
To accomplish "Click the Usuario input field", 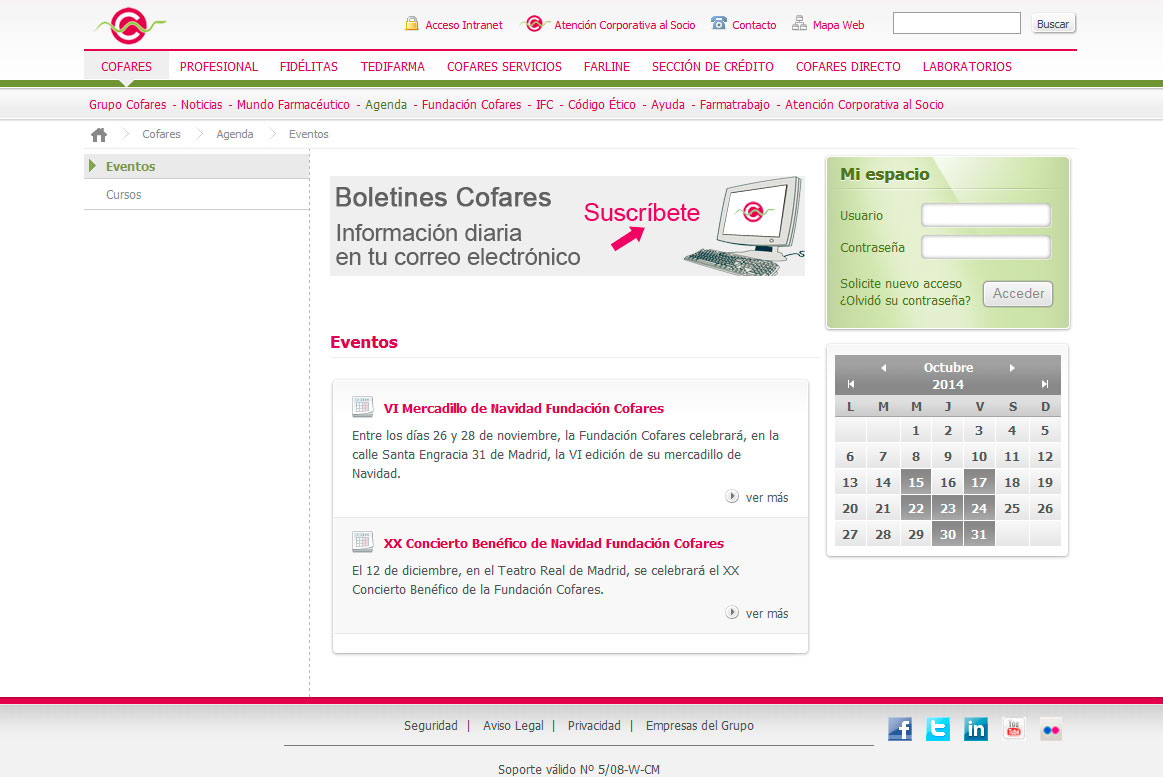I will click(985, 214).
